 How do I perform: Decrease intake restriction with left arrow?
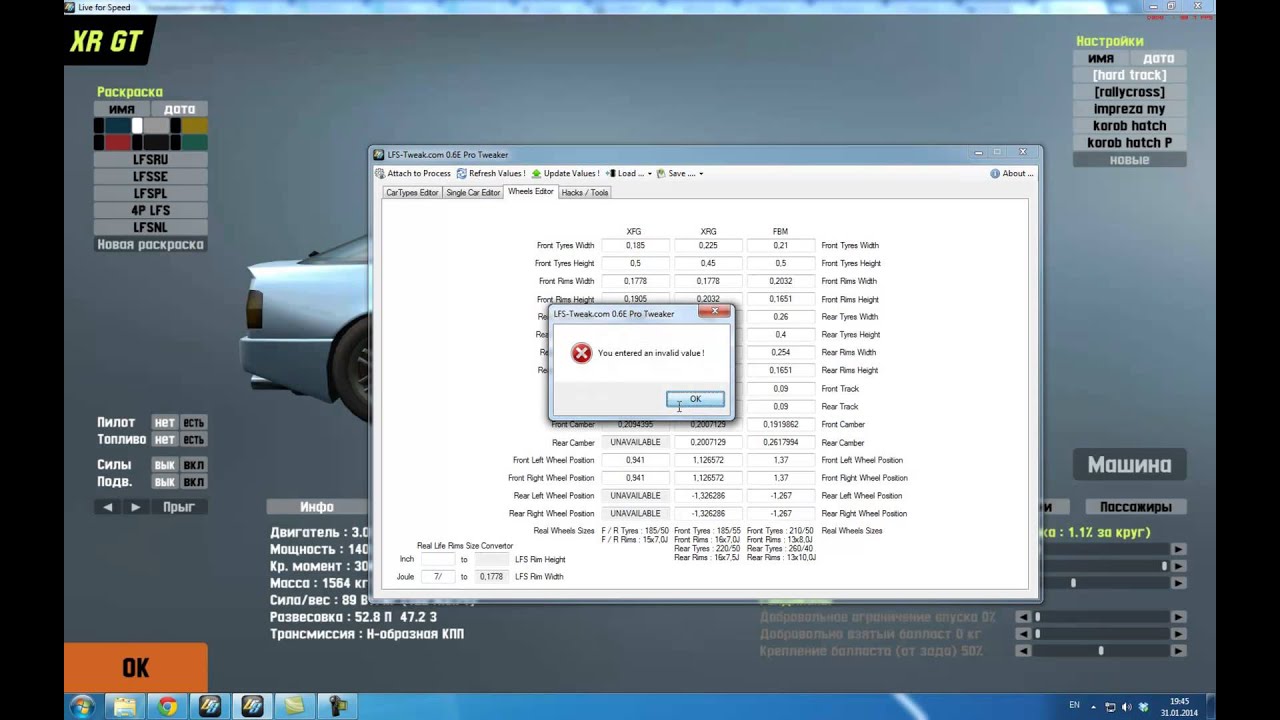pos(1023,618)
